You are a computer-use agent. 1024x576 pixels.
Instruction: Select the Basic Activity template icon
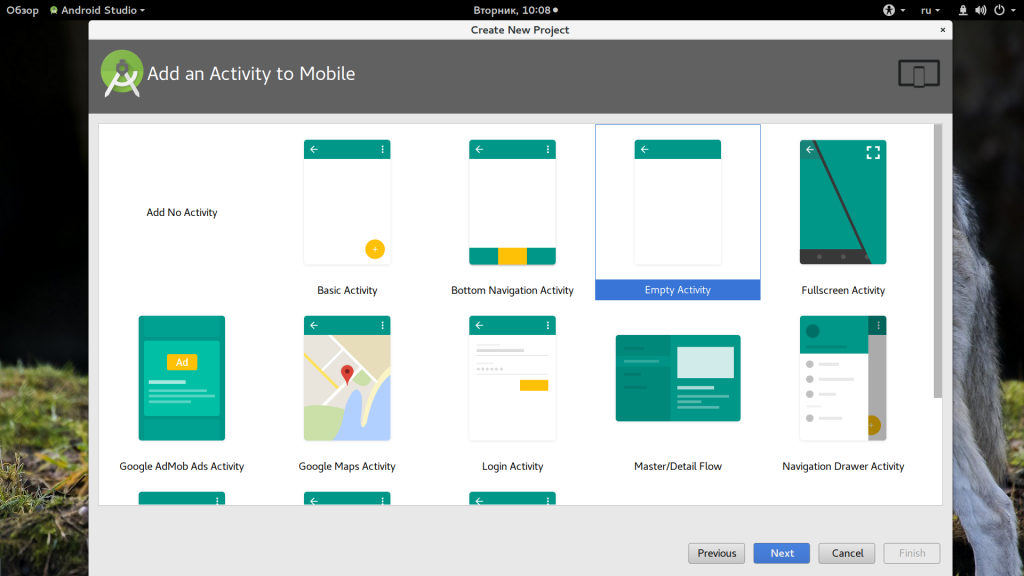(x=347, y=203)
